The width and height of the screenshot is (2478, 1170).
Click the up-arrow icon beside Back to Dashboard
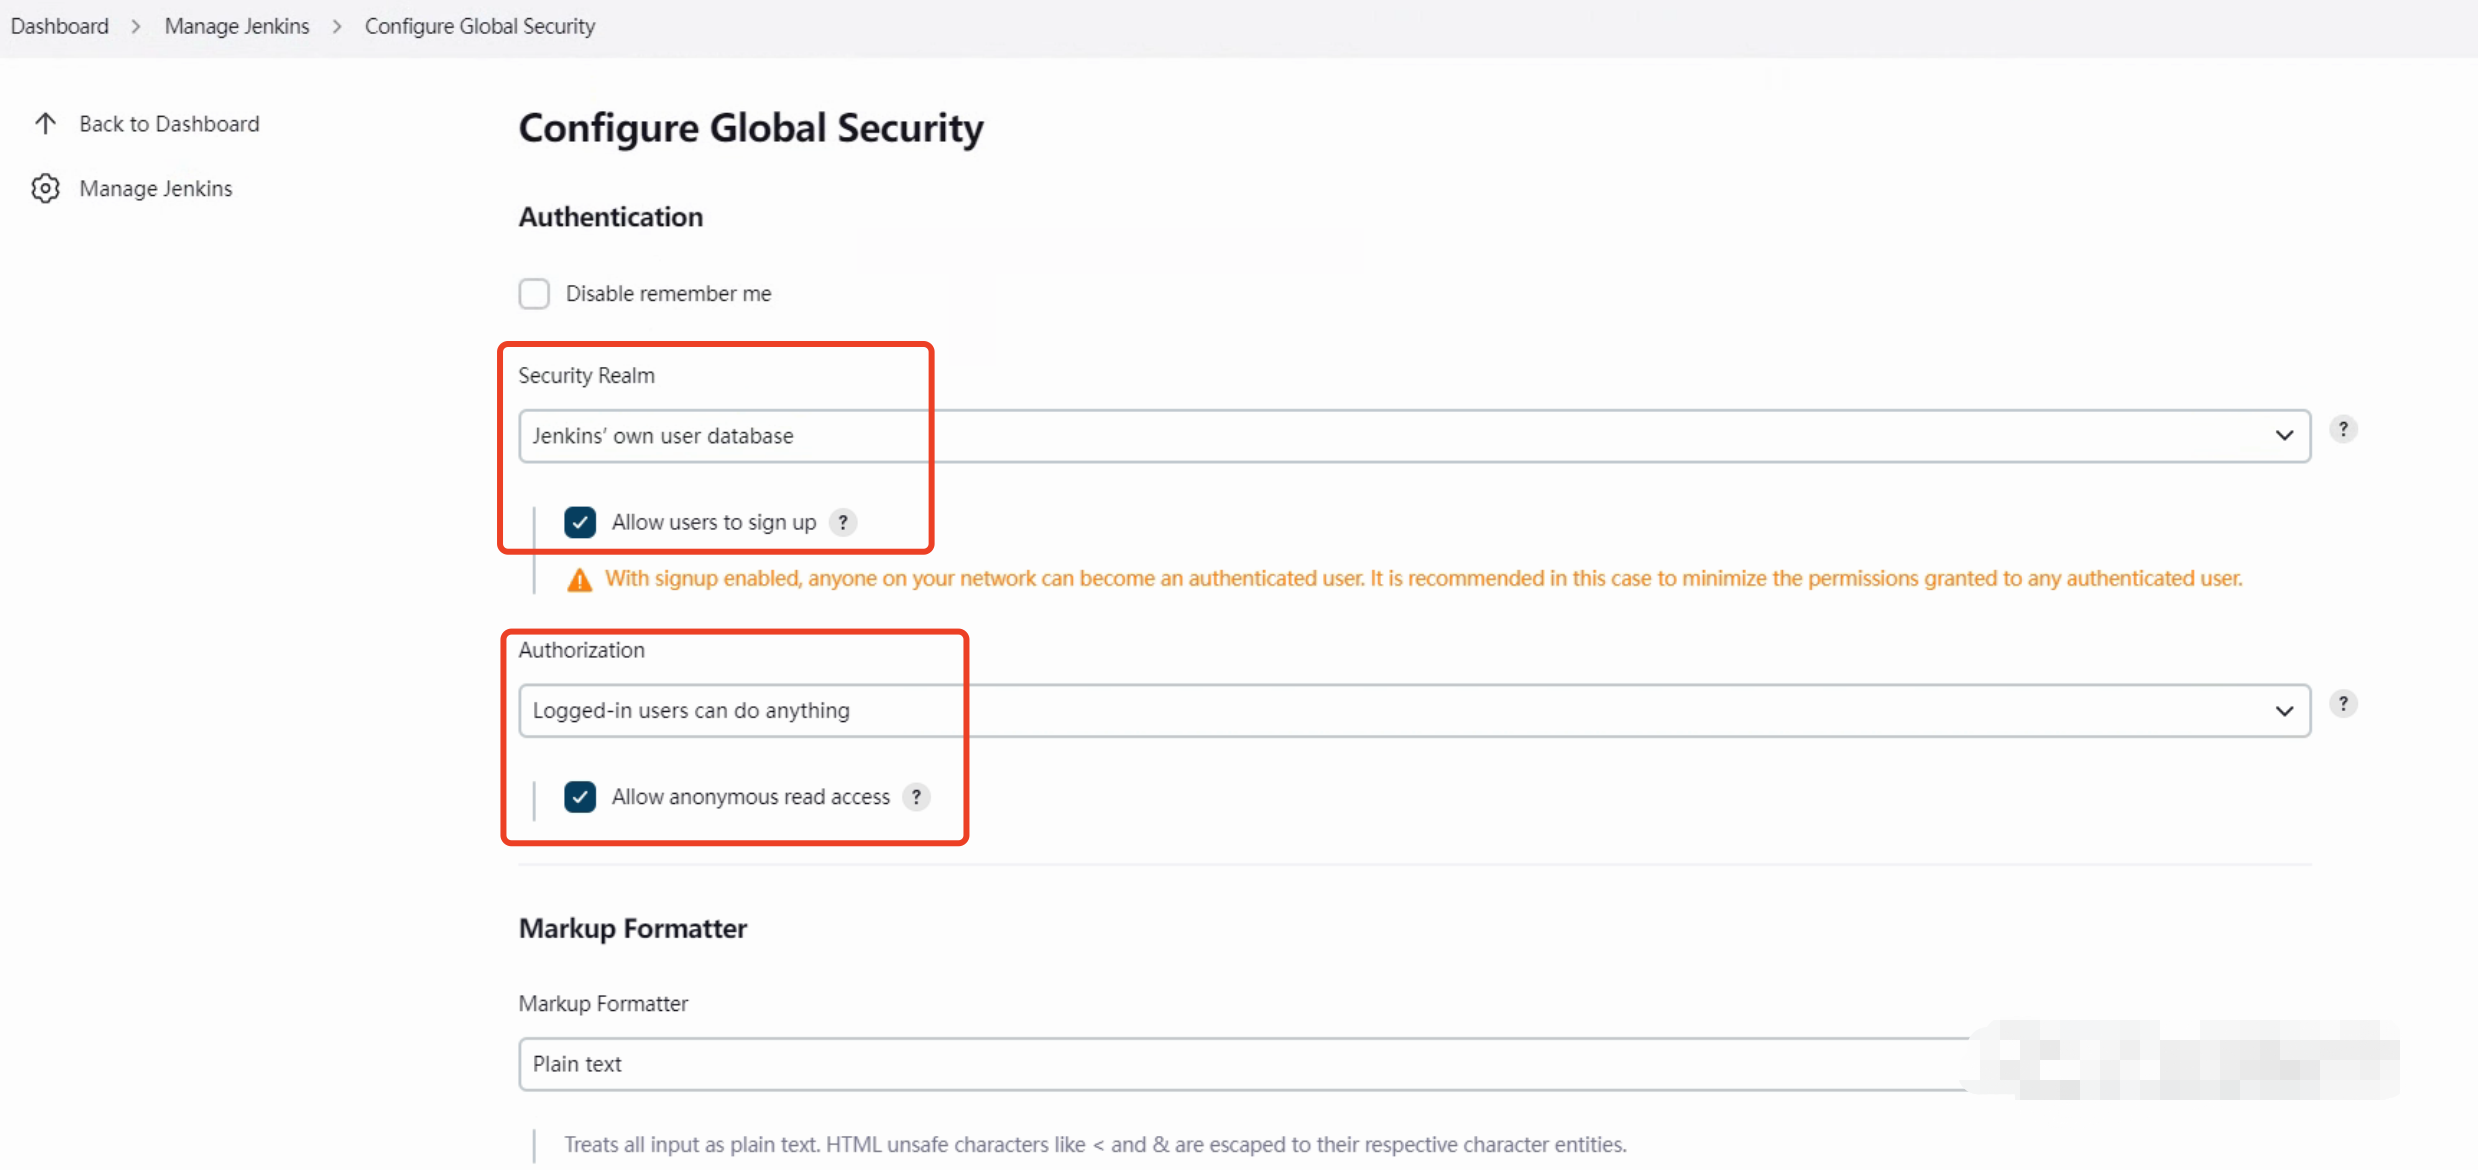pyautogui.click(x=45, y=123)
